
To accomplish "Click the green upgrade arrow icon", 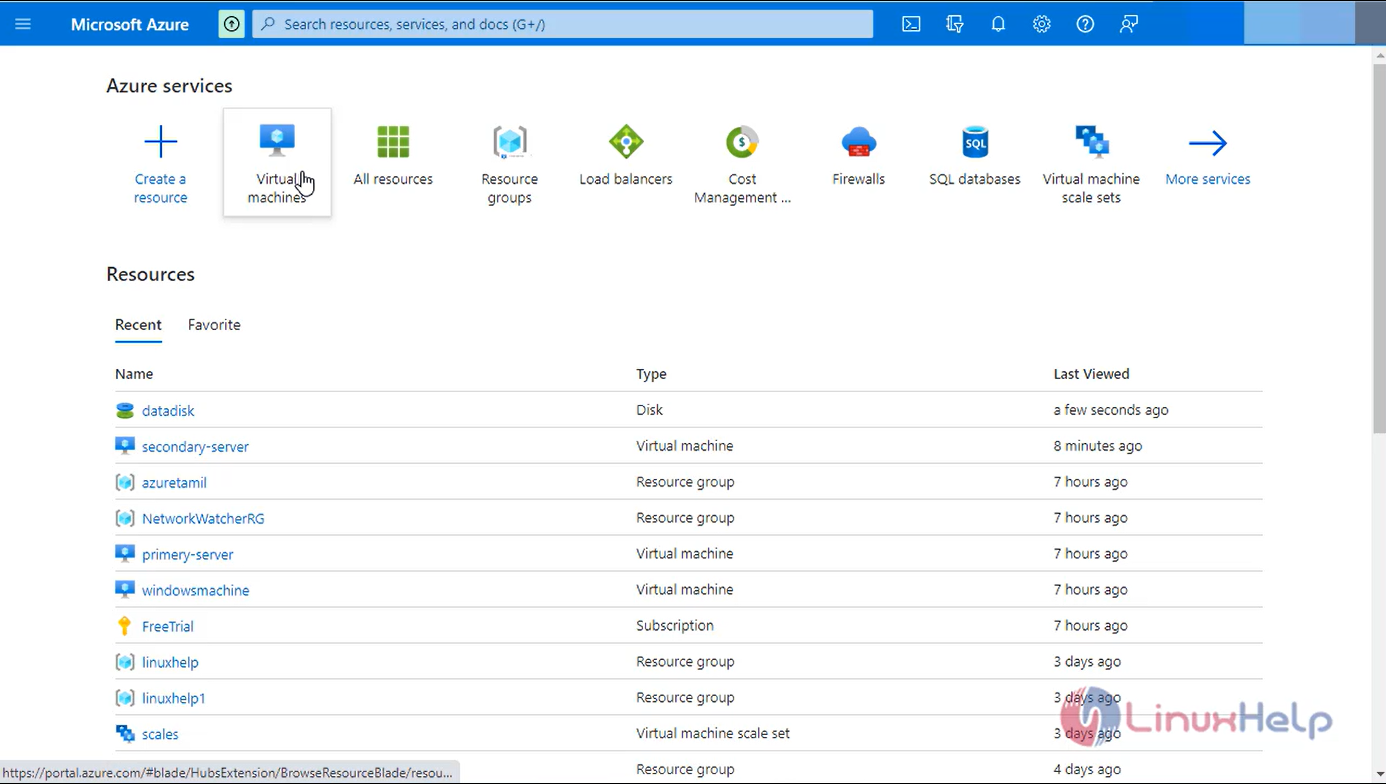I will 232,24.
